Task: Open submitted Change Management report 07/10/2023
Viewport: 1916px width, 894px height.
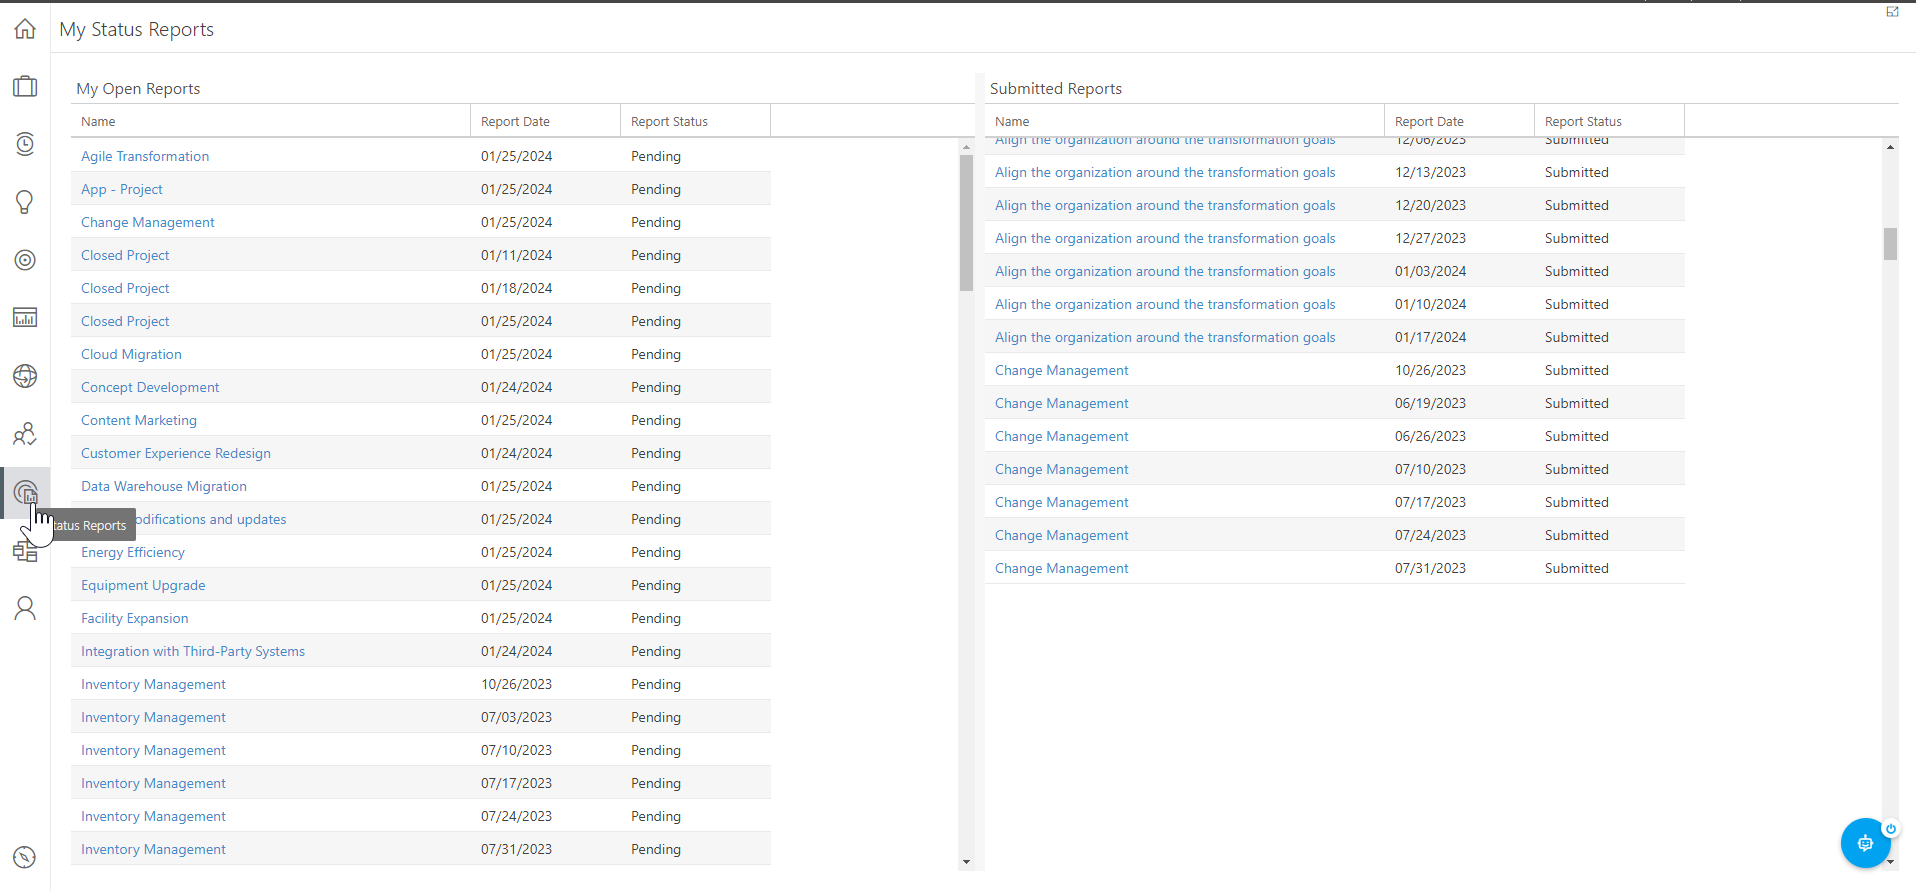Action: click(x=1062, y=469)
